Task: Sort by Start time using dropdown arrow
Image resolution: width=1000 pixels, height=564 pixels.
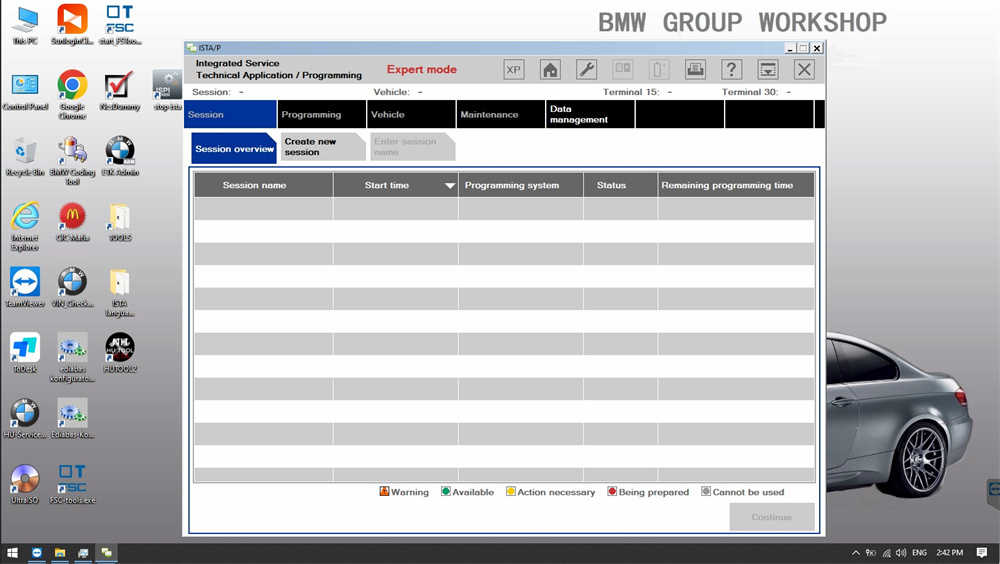Action: coord(449,185)
